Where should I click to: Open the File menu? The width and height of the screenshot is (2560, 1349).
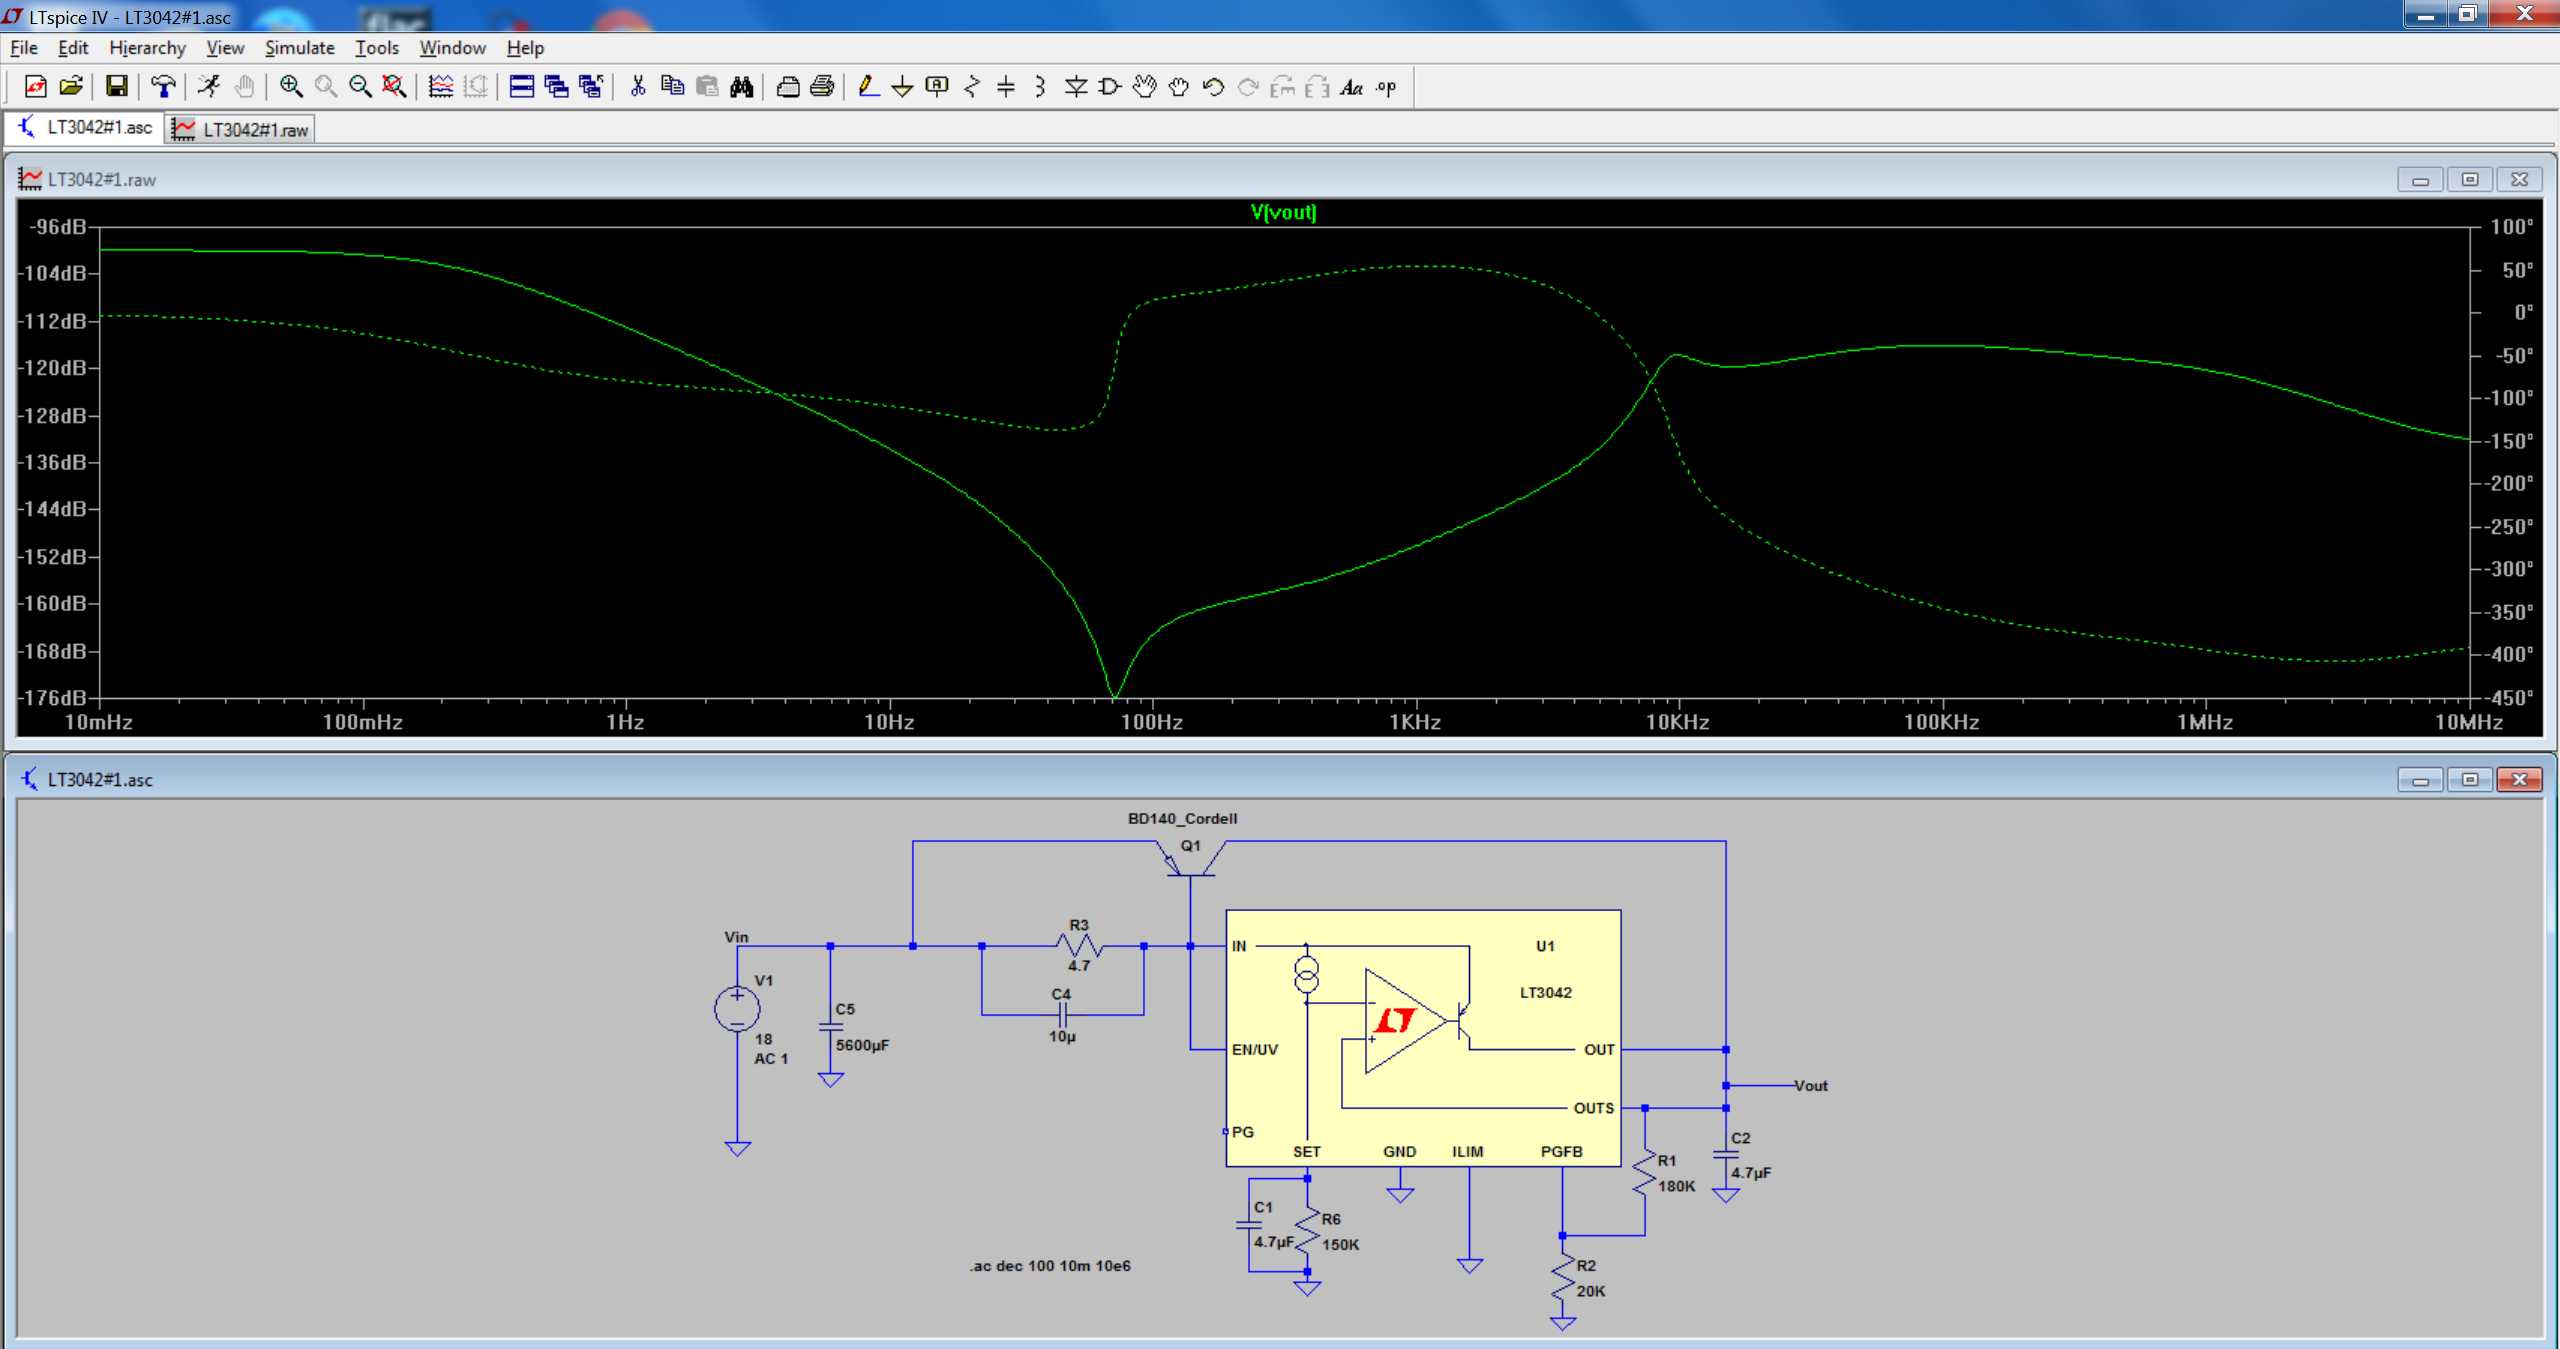pyautogui.click(x=24, y=48)
